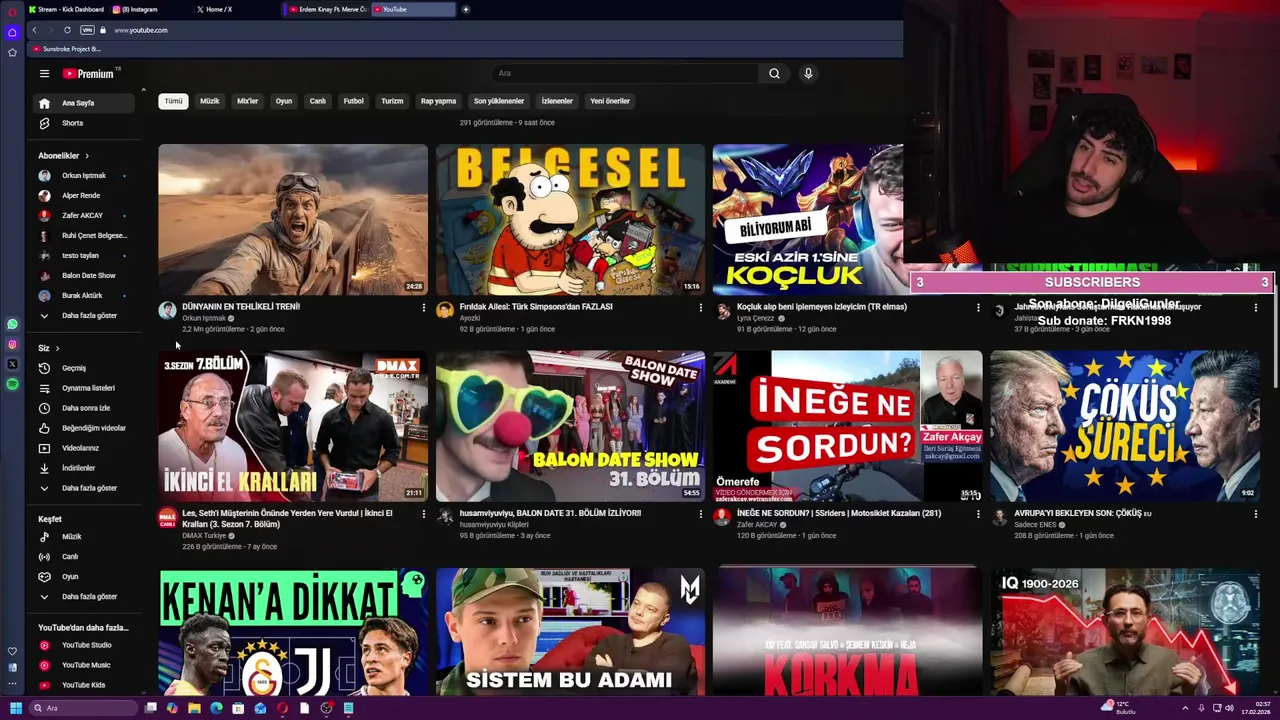Play the BELGESEL Fırıldak Ailesi thumbnail
The image size is (1280, 720).
[570, 220]
